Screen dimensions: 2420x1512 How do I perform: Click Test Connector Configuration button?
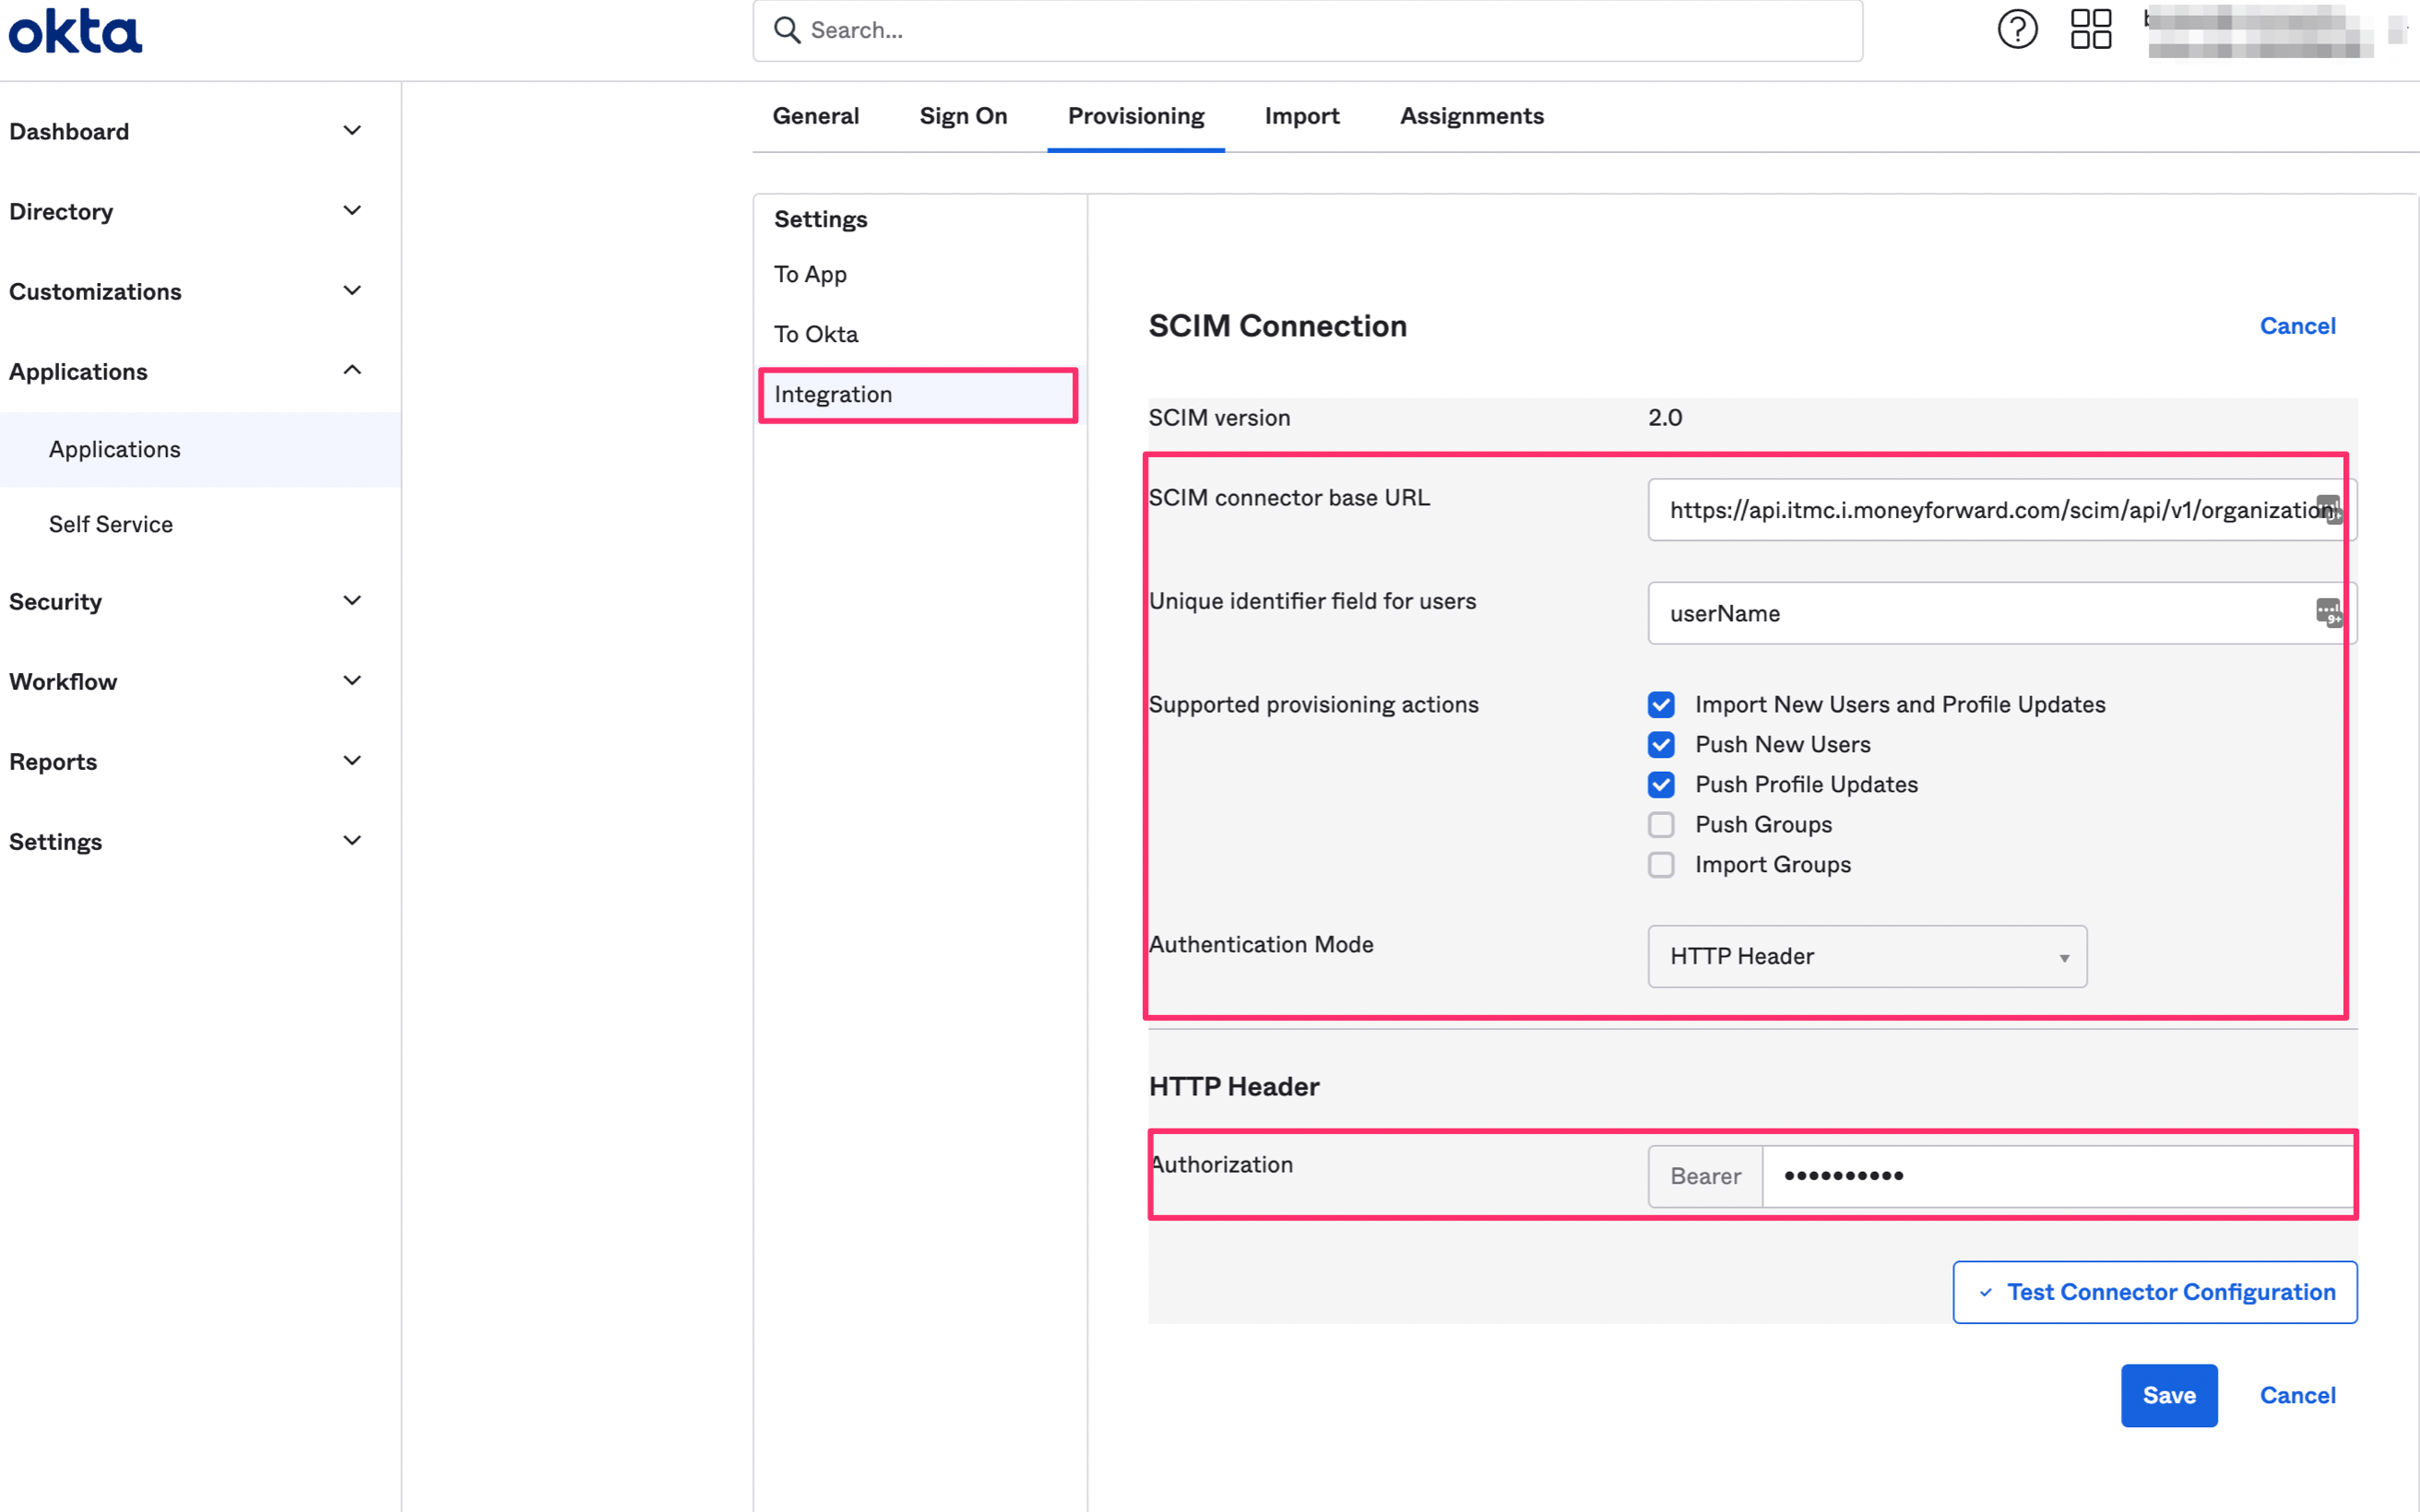click(x=2155, y=1292)
